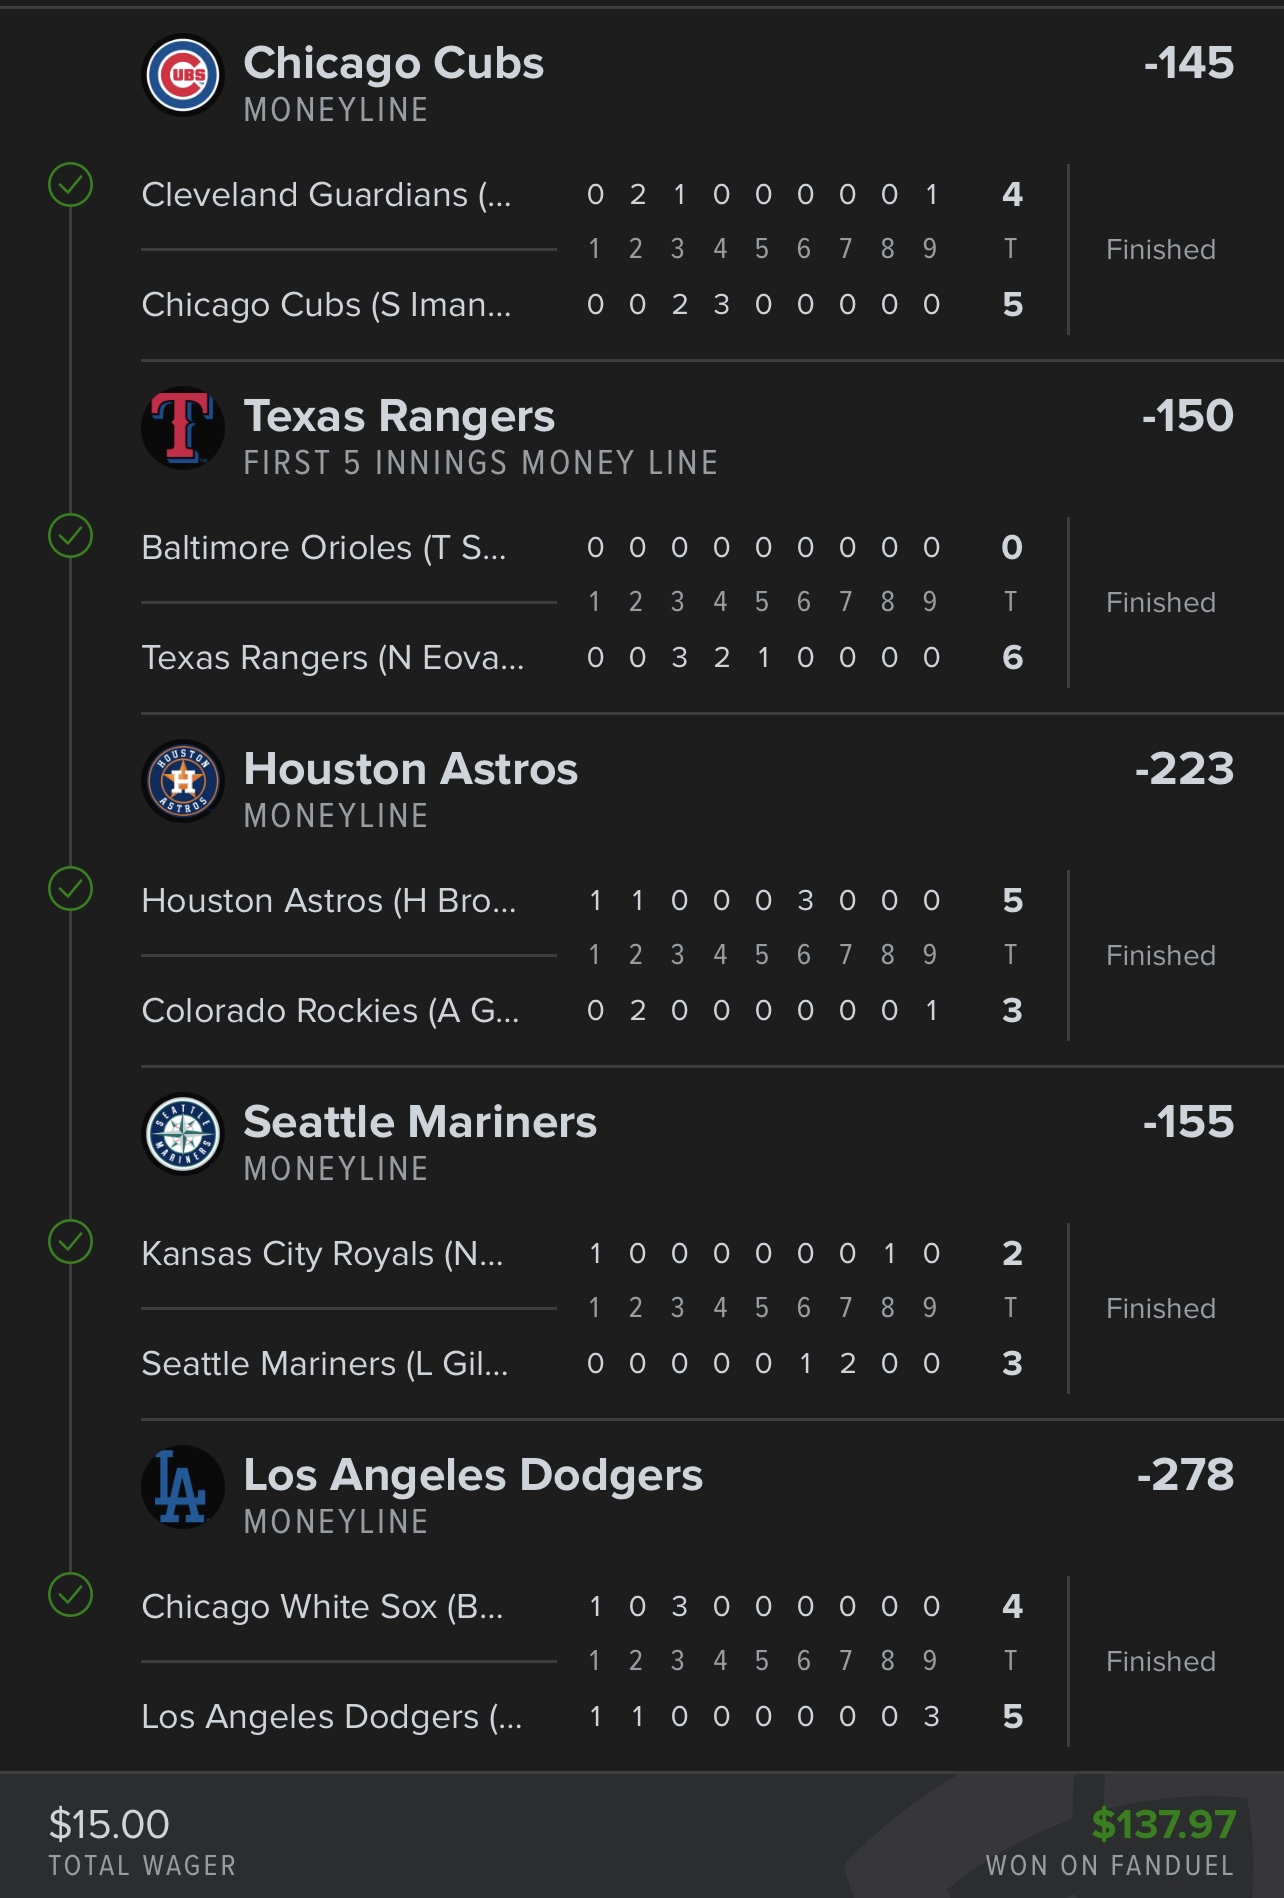This screenshot has height=1898, width=1284.
Task: Tap the $137.97 winnings amount
Action: [1163, 1824]
